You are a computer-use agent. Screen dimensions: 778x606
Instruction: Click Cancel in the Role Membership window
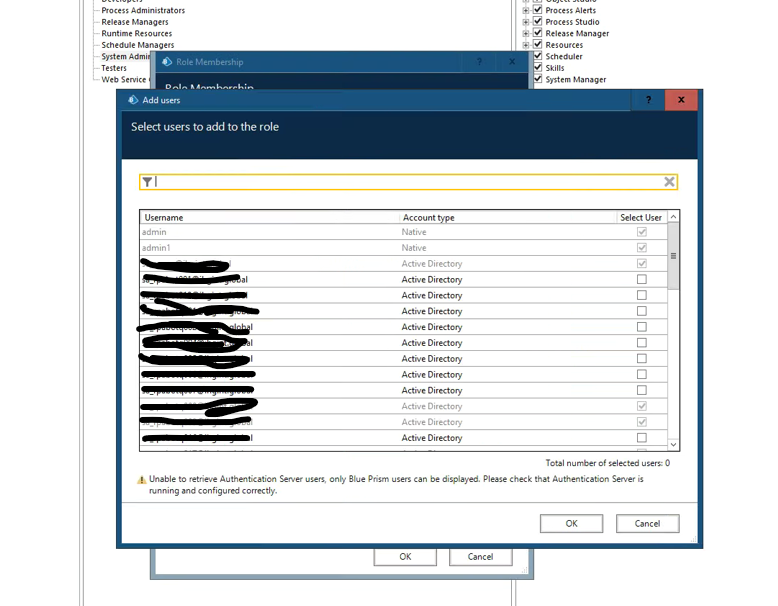(x=480, y=557)
